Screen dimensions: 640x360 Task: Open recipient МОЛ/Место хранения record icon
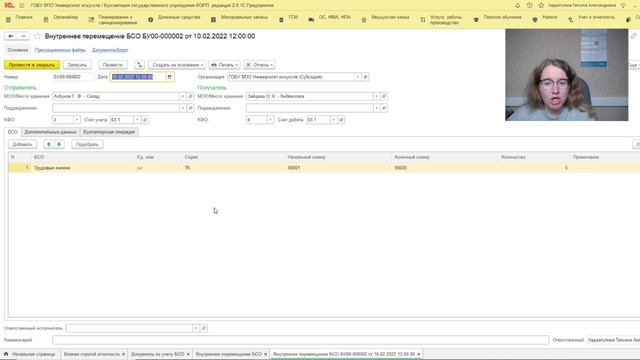pyautogui.click(x=384, y=96)
